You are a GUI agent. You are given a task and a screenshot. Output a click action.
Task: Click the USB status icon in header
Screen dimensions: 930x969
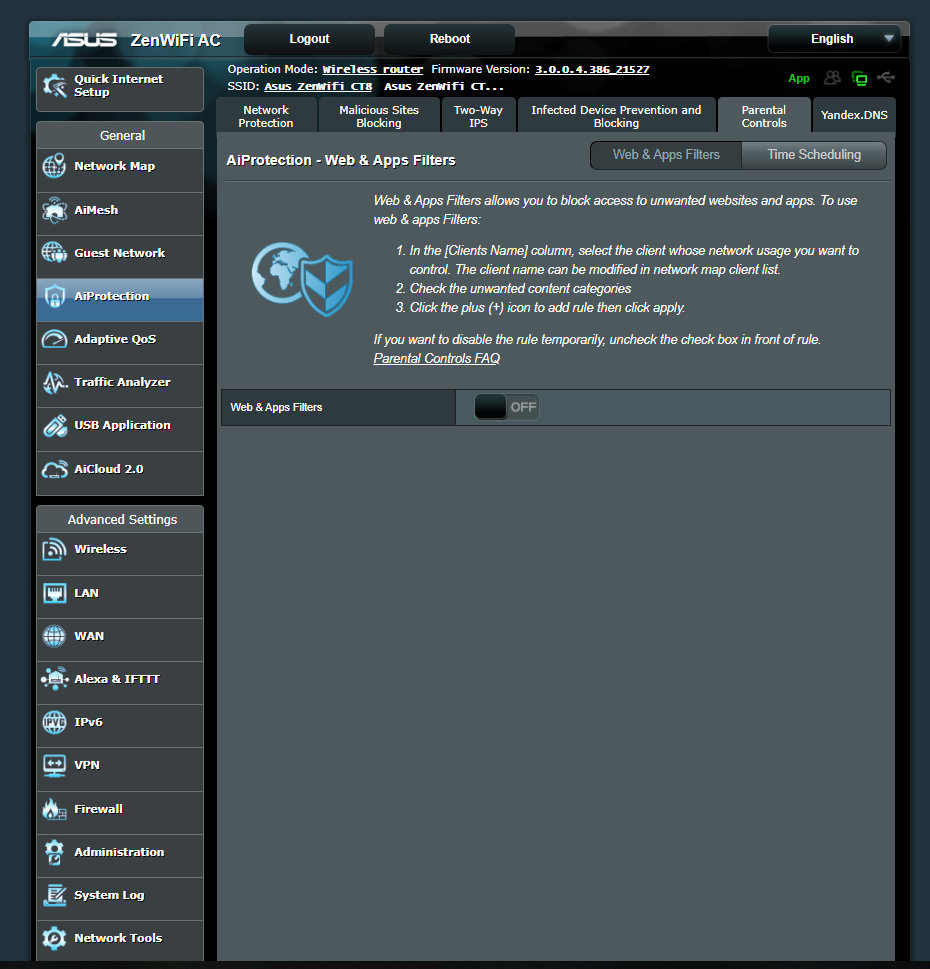(885, 78)
